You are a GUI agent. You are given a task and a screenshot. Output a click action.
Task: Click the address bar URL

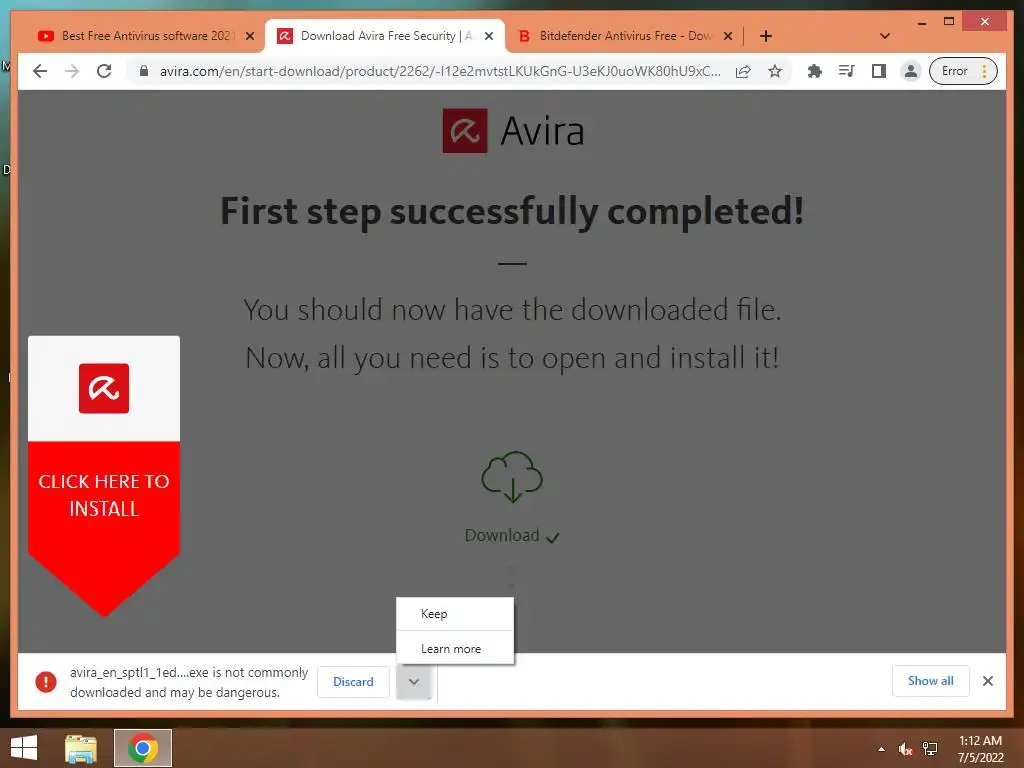[440, 71]
